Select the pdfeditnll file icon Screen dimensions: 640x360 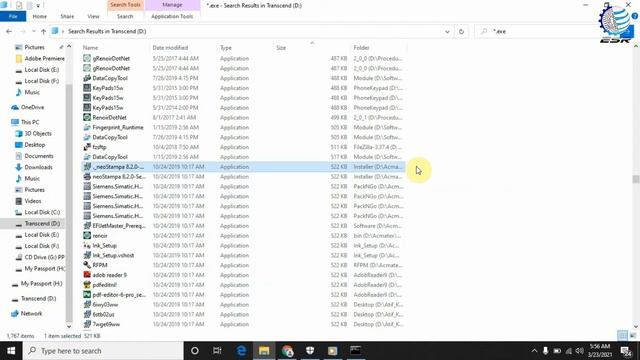87,284
